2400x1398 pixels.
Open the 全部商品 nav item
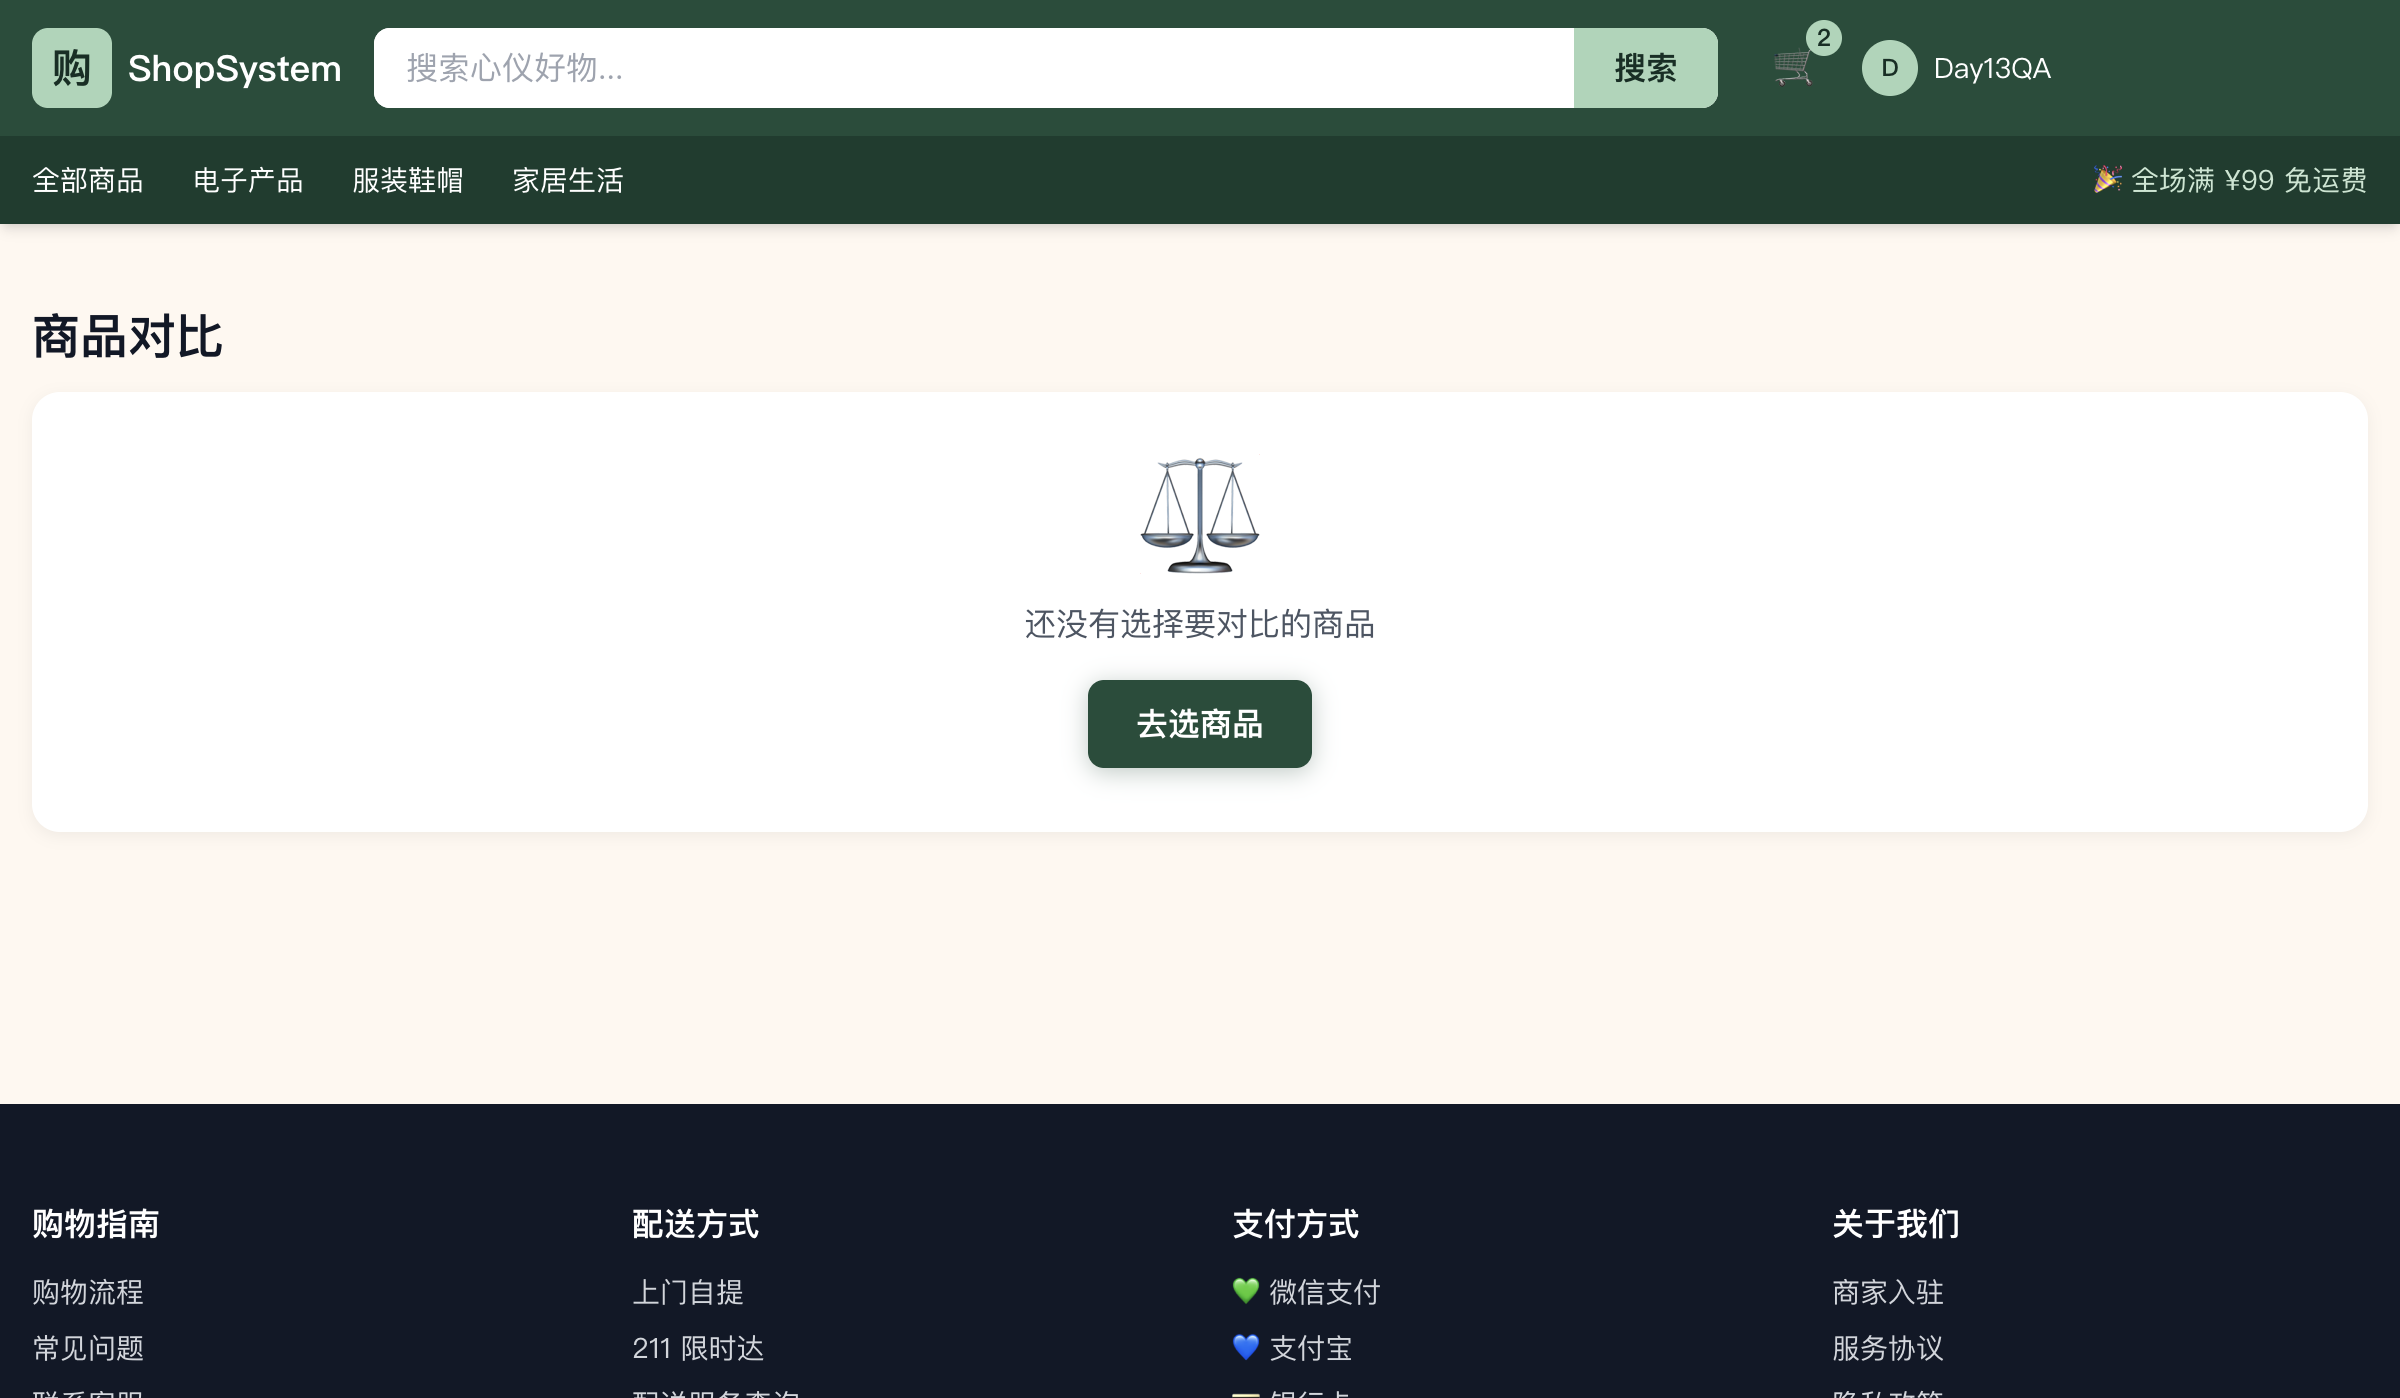tap(88, 180)
